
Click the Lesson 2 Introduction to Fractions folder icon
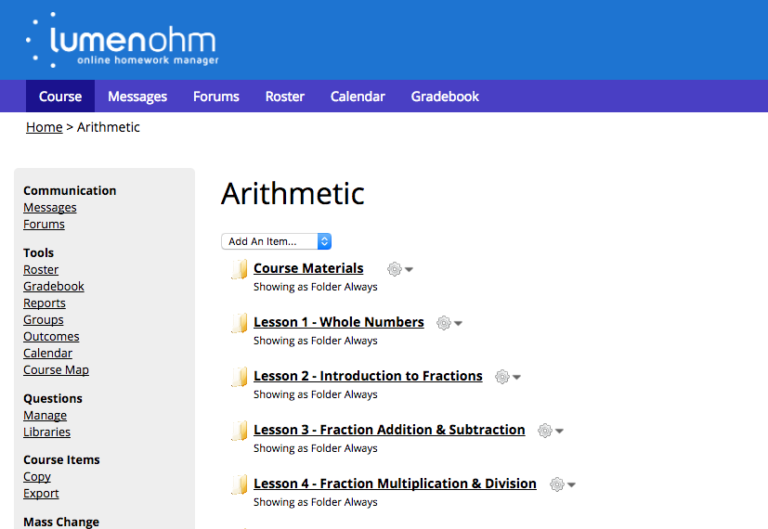(x=239, y=377)
